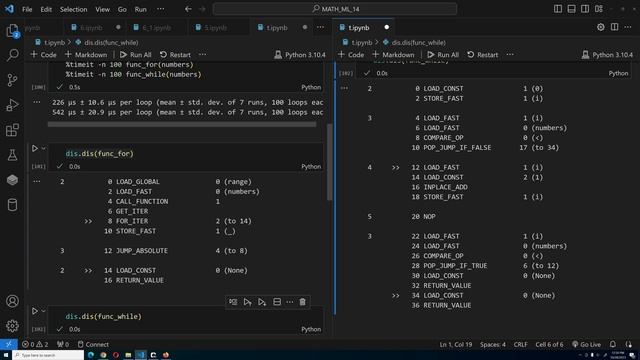Open the Search view in activity bar
Screen dimensions: 640x360
click(x=12, y=55)
